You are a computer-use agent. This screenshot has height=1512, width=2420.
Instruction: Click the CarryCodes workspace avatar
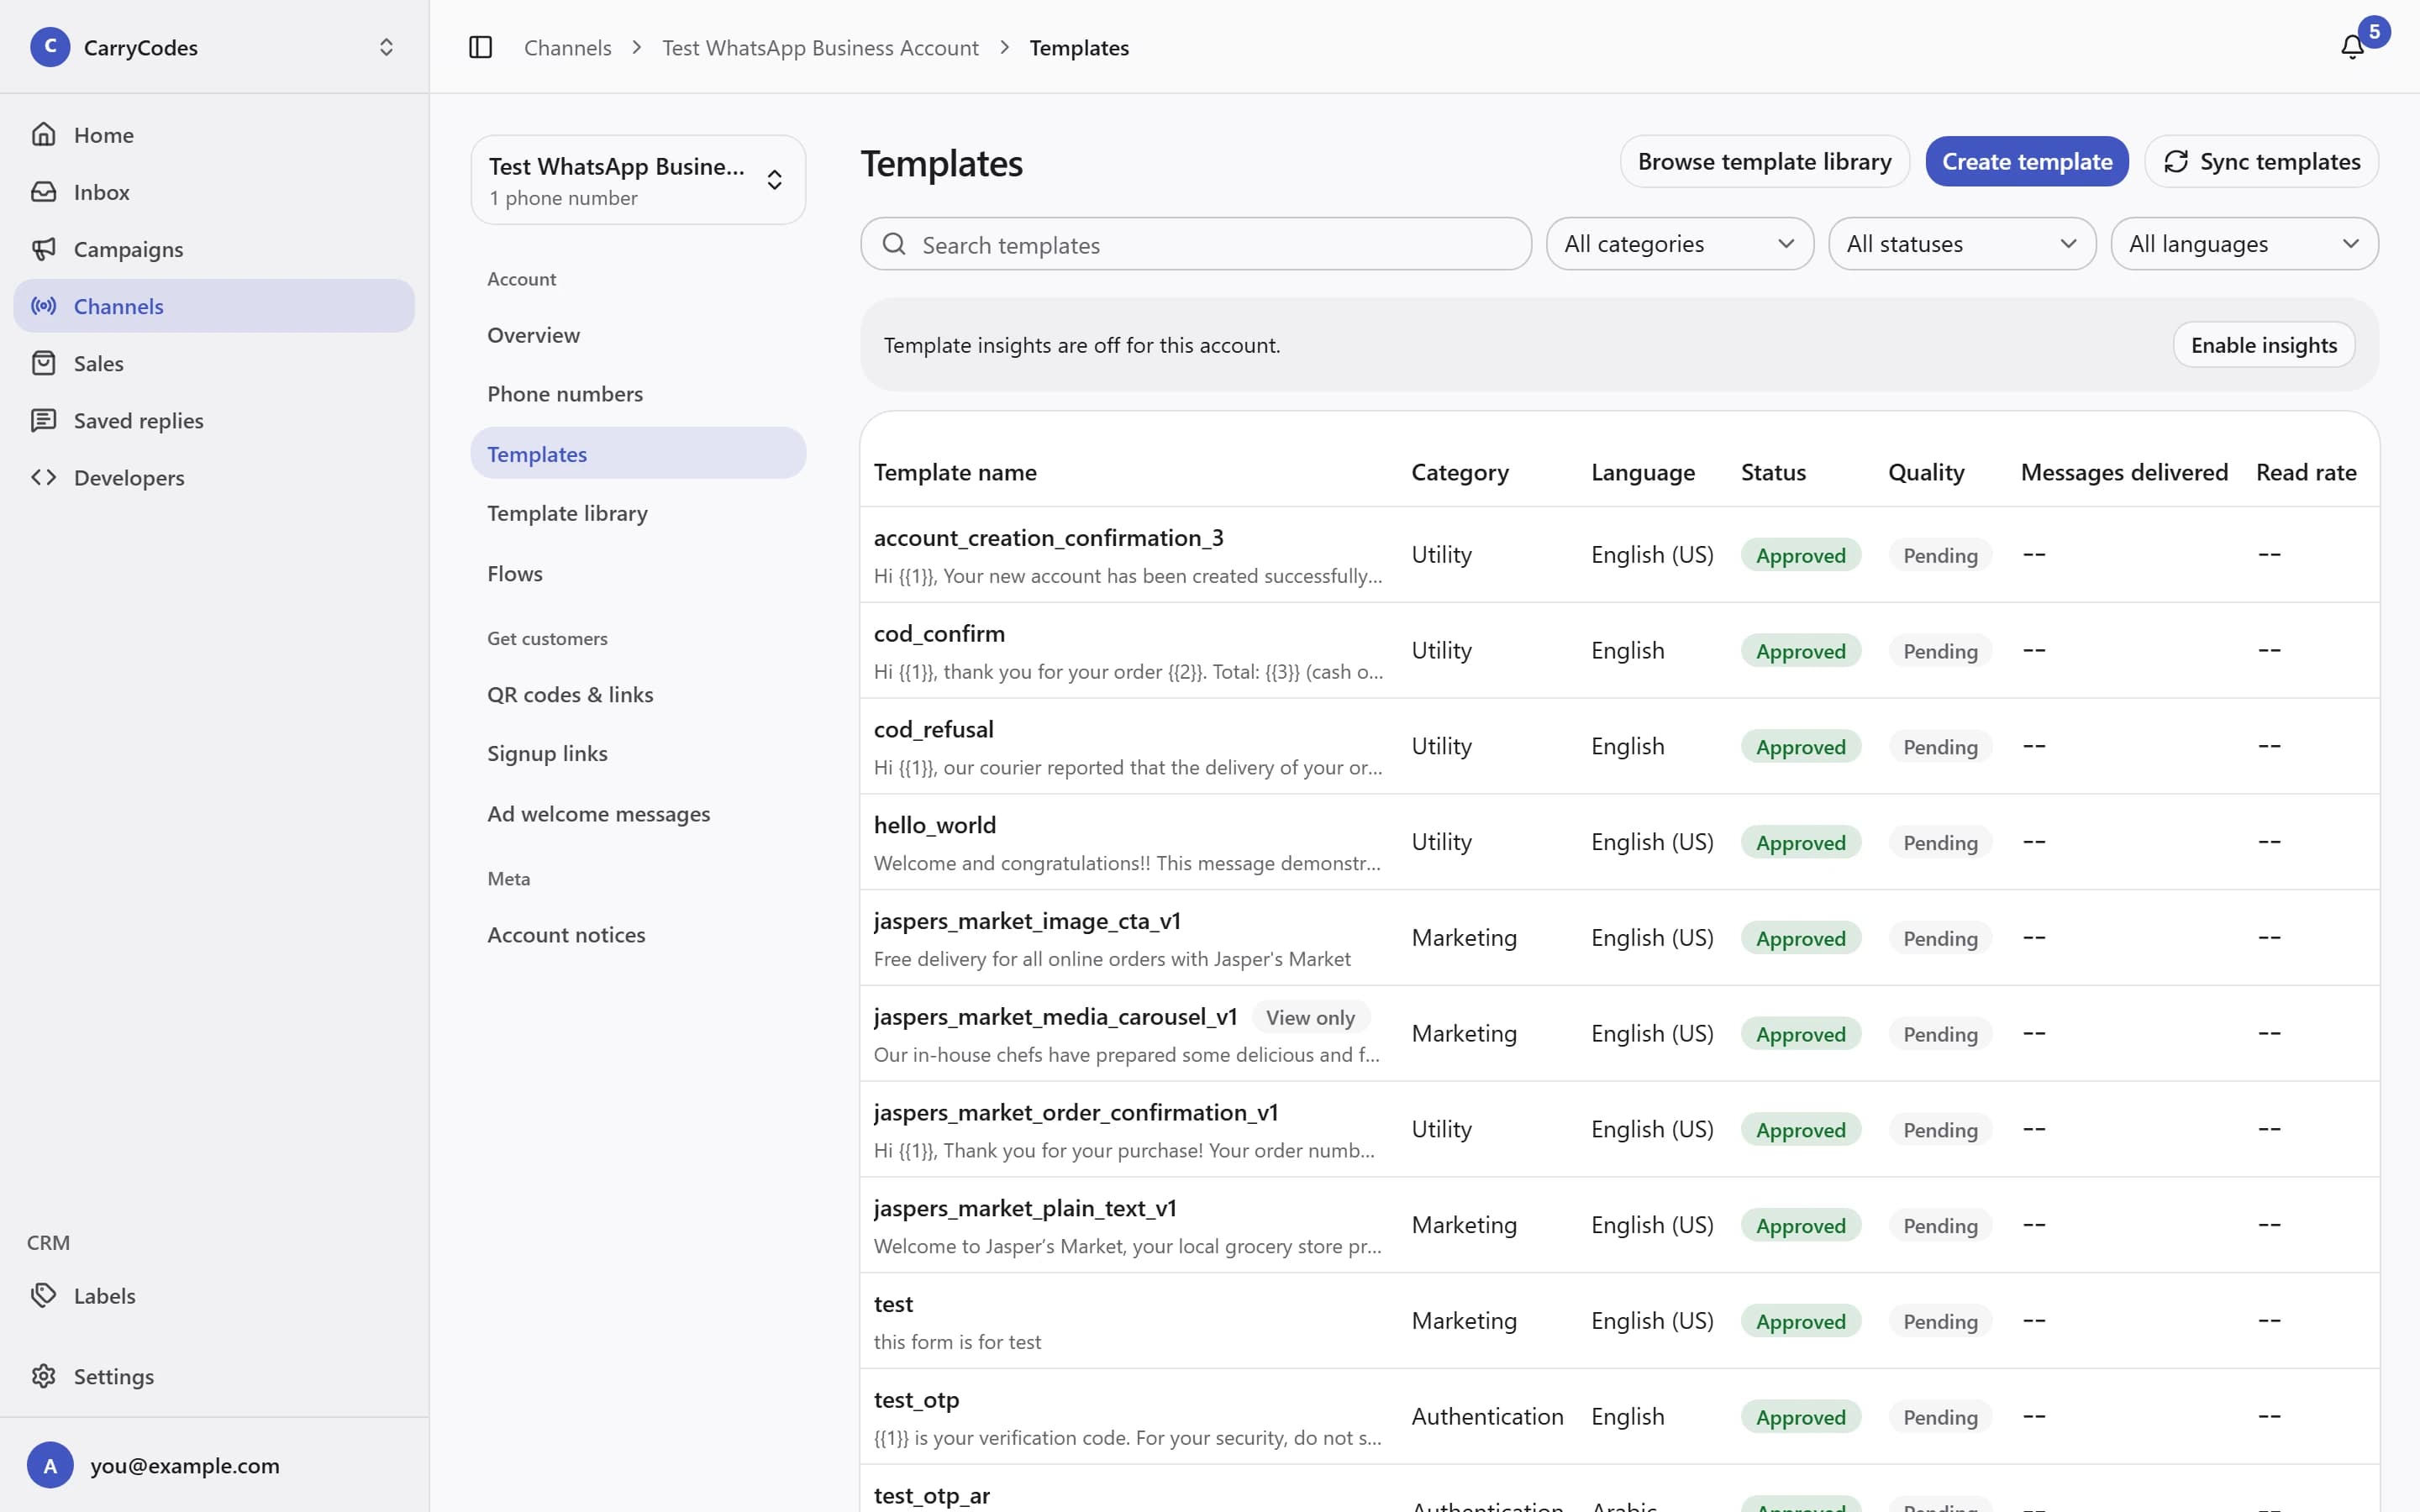coord(50,47)
